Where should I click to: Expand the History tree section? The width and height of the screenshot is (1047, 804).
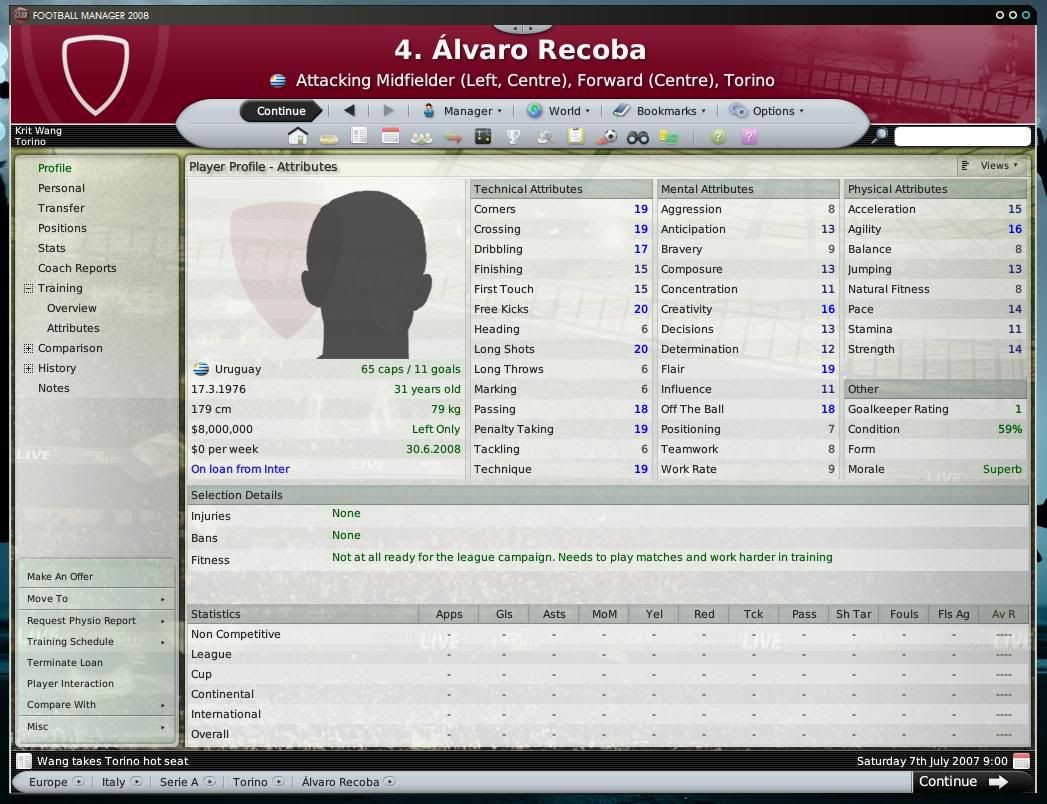click(28, 369)
